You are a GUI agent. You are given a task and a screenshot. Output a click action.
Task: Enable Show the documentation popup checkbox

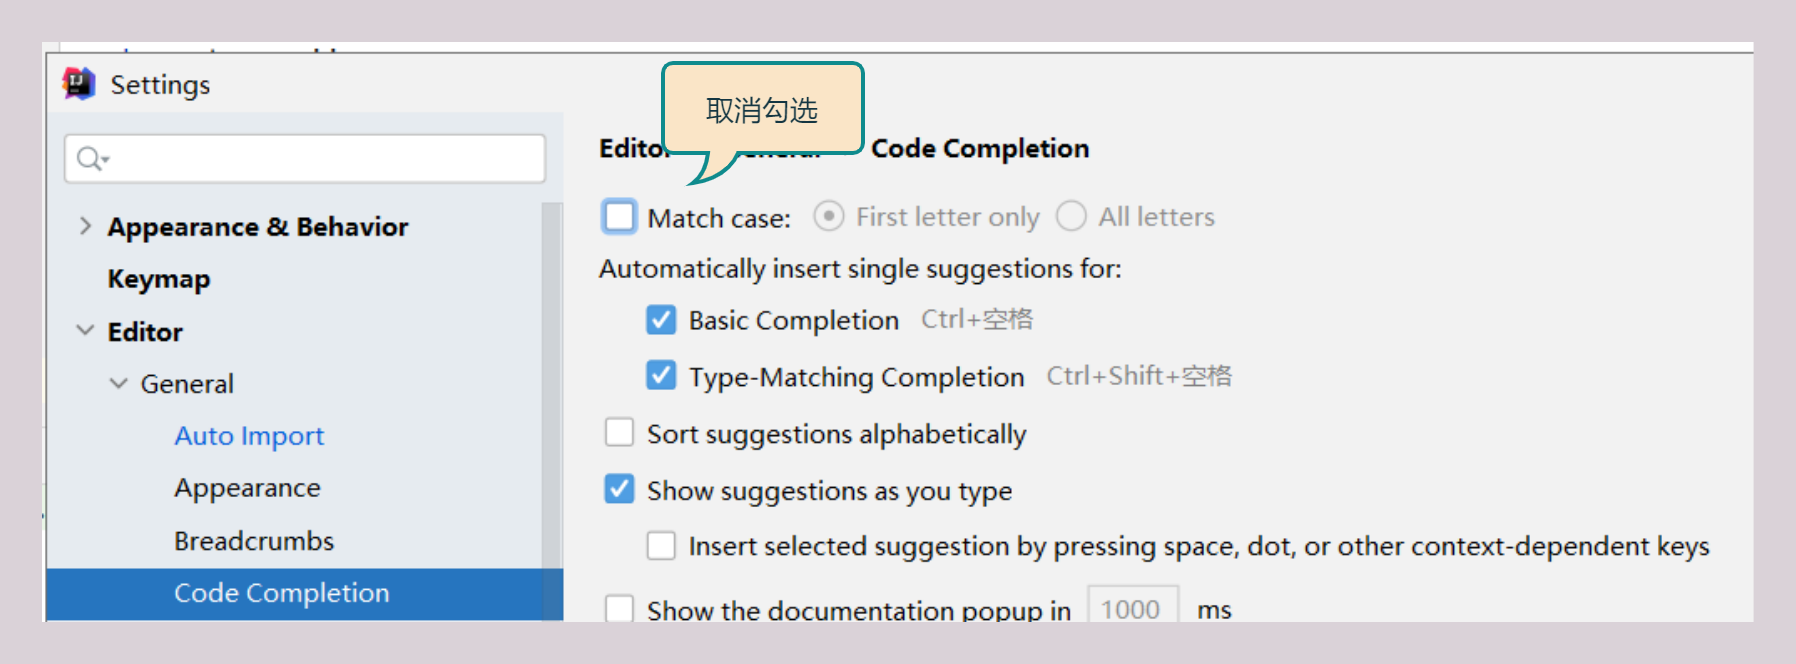[x=619, y=608]
